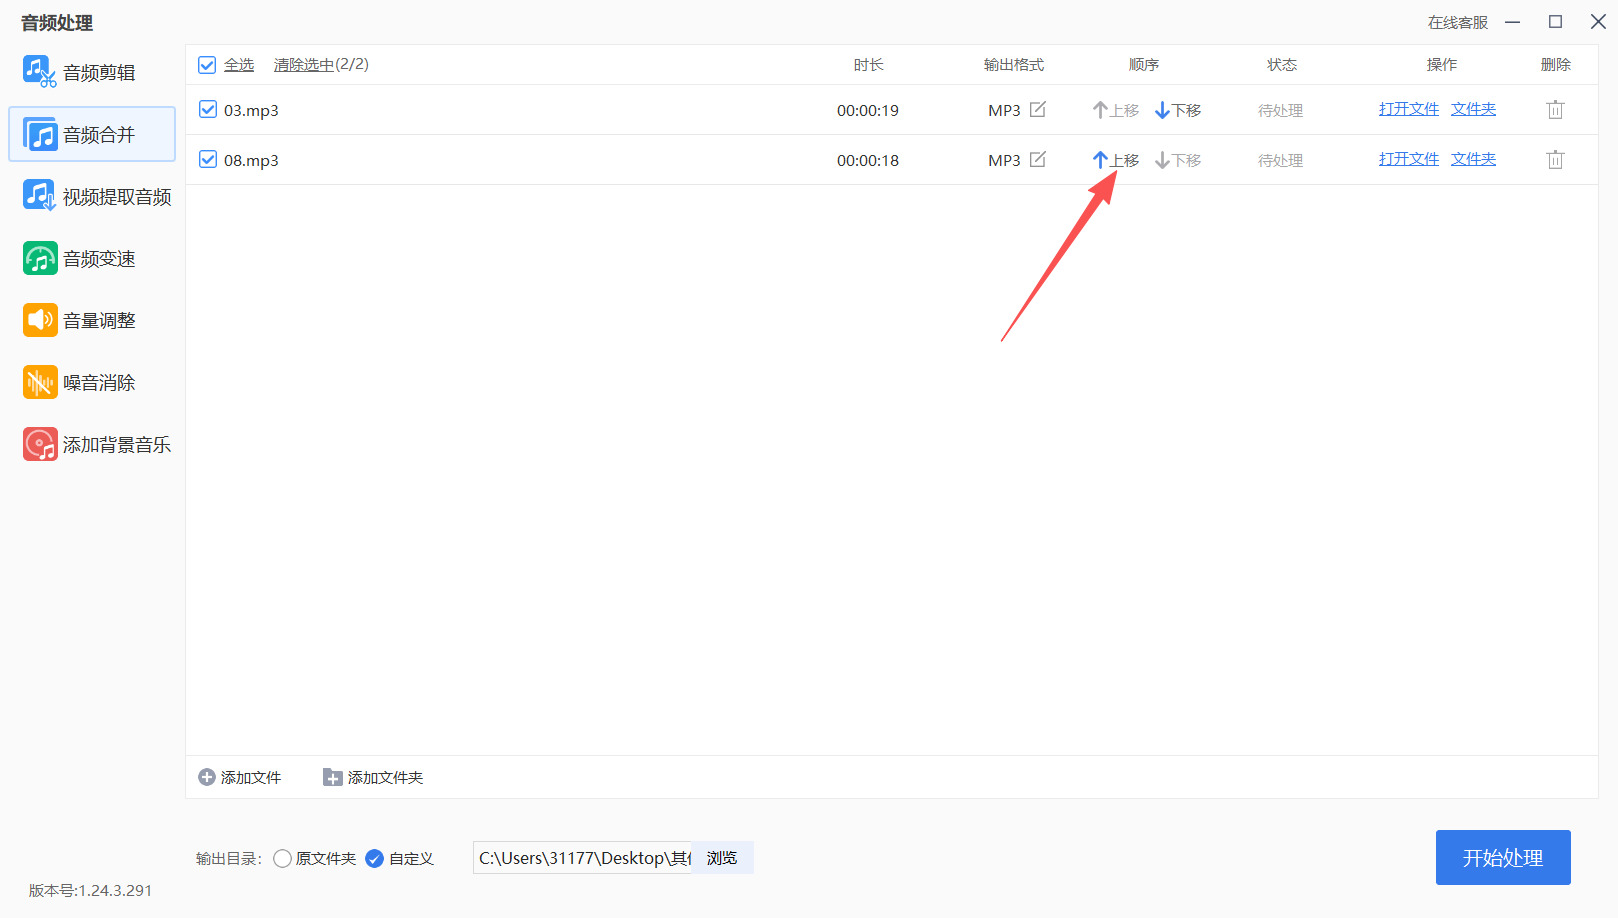Click the 00:00:18 duration cell
1618x918 pixels.
(x=868, y=160)
